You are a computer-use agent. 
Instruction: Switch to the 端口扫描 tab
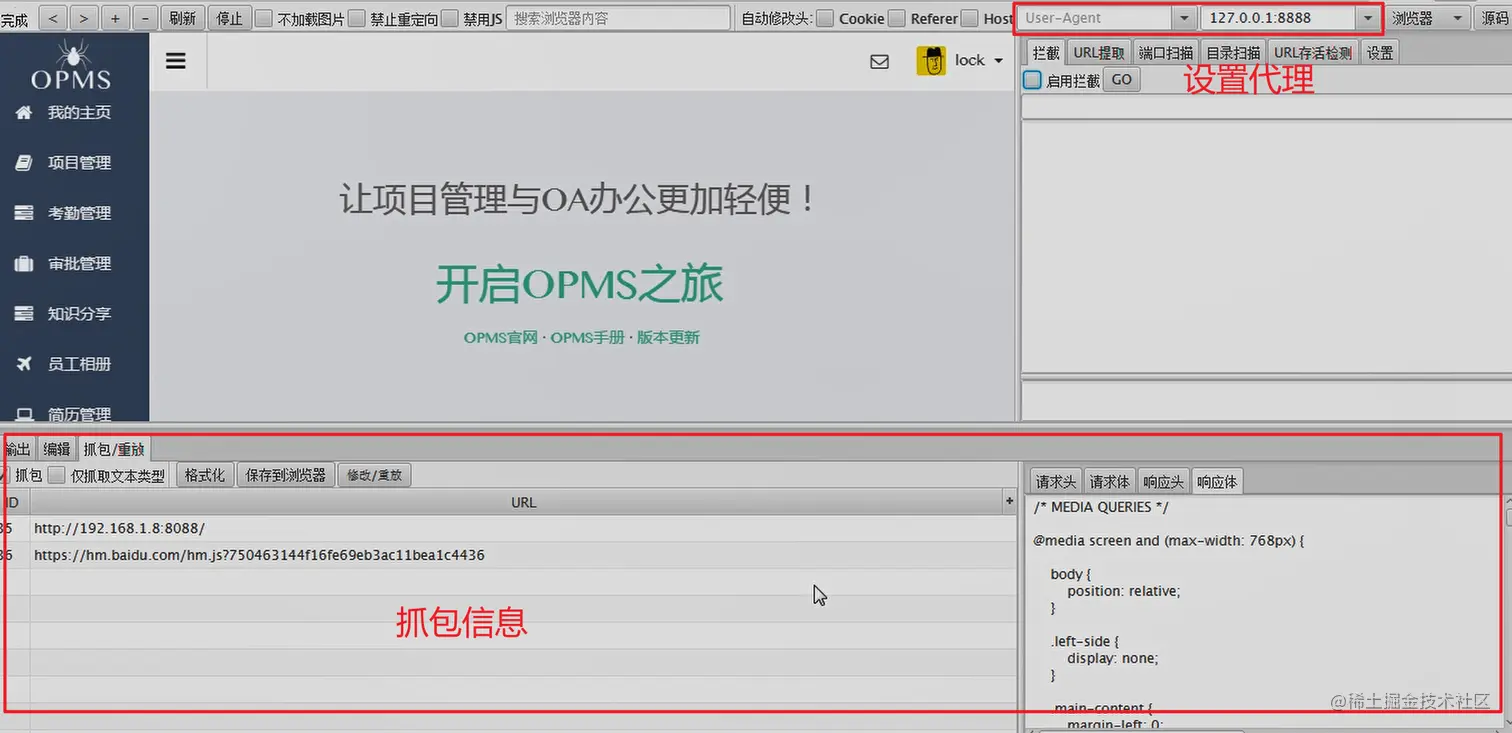coord(1166,53)
